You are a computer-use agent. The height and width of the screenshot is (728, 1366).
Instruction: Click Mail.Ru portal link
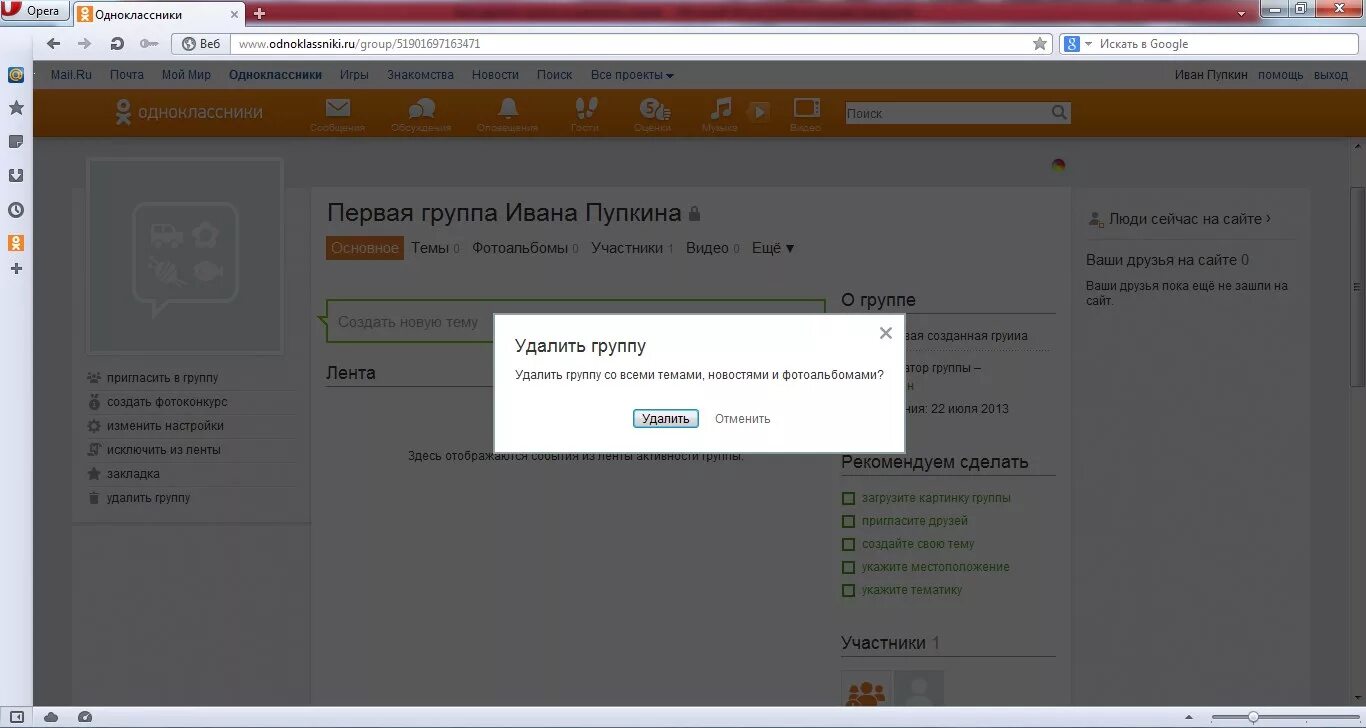tap(71, 75)
